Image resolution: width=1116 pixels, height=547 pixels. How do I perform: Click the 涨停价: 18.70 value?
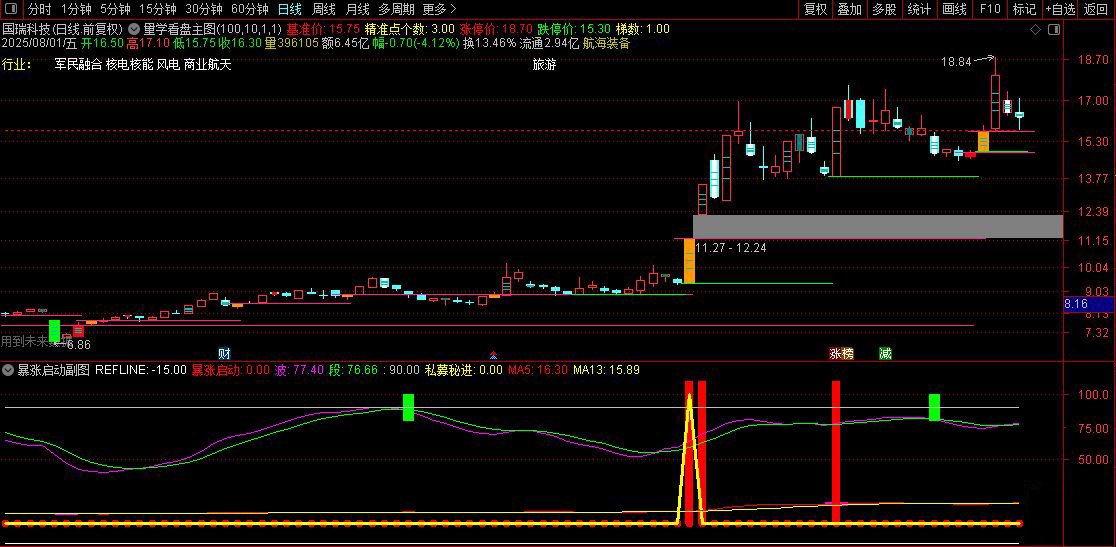click(x=495, y=29)
